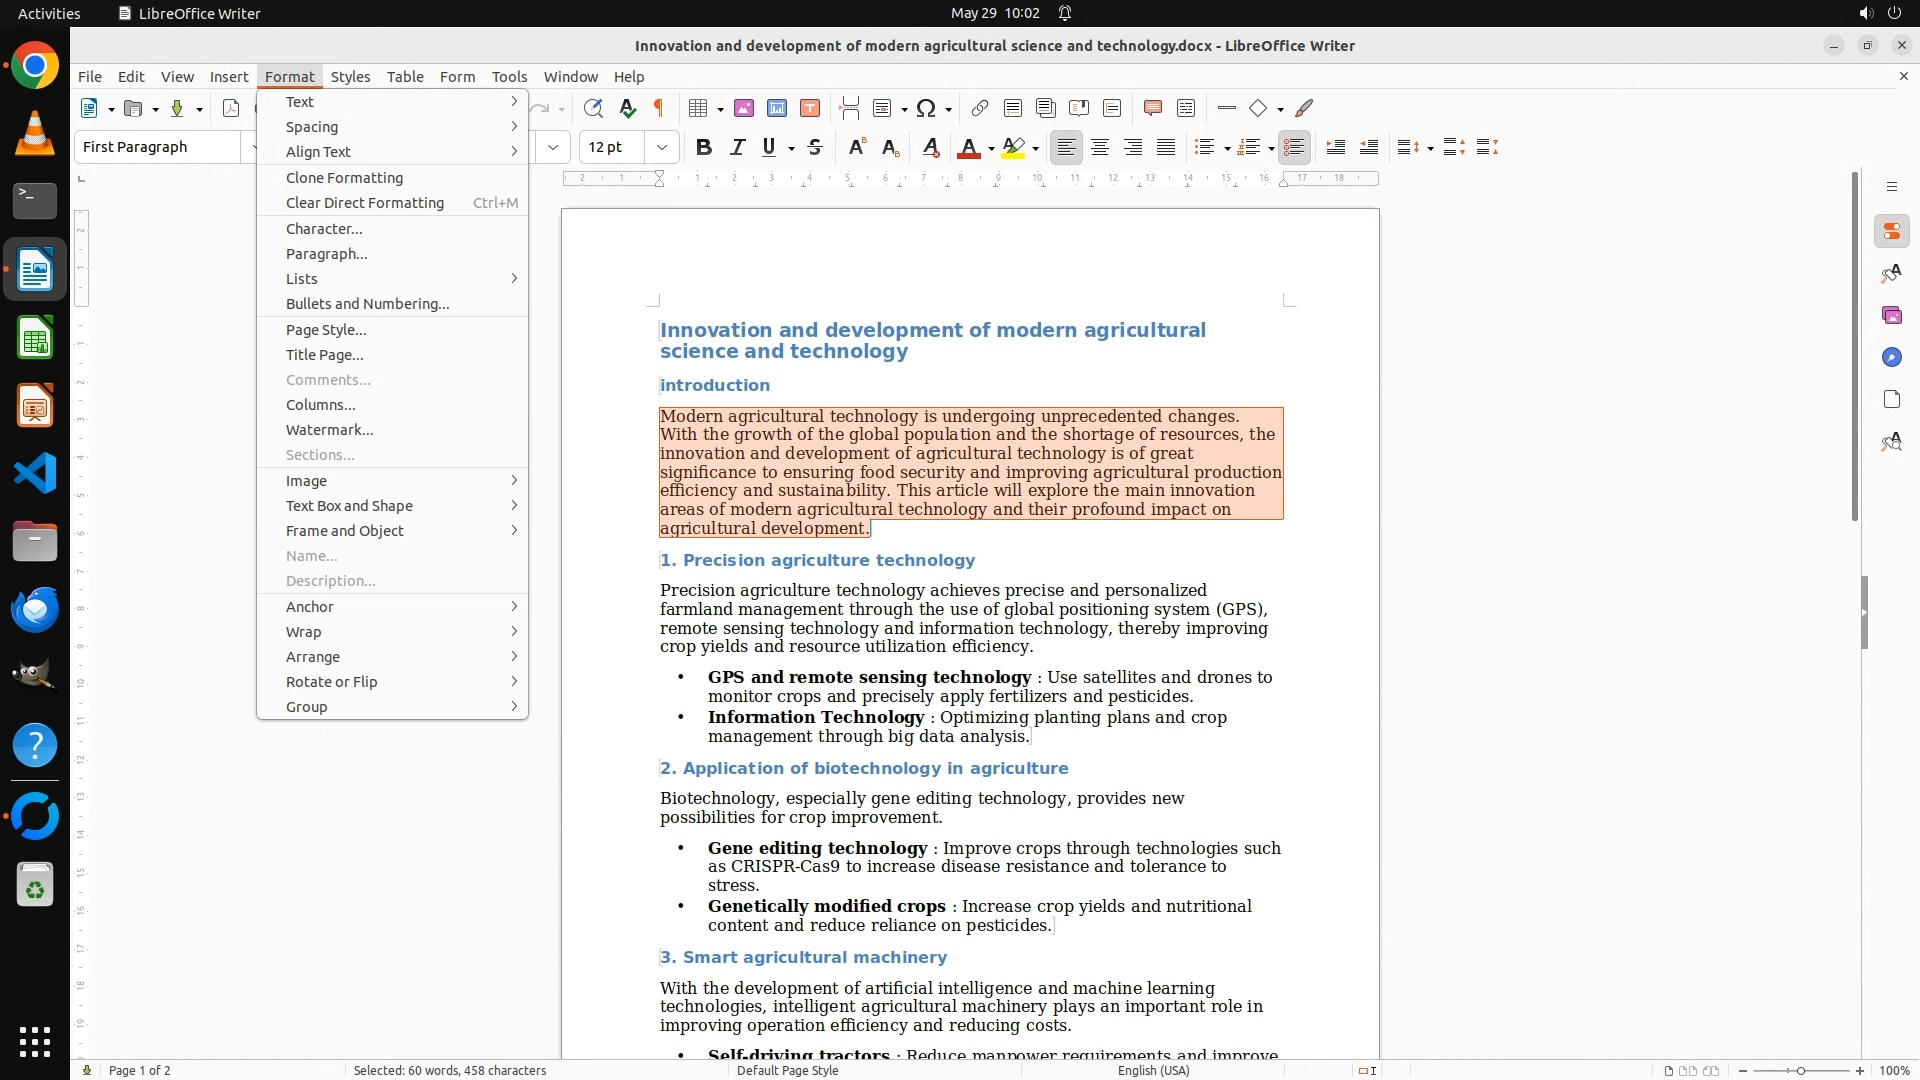Choose Watermark... menu entry
Image resolution: width=1920 pixels, height=1080 pixels.
pyautogui.click(x=329, y=430)
